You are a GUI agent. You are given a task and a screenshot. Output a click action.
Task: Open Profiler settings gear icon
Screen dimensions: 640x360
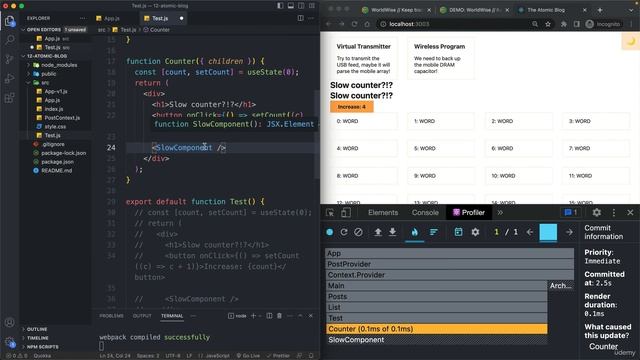(x=475, y=232)
